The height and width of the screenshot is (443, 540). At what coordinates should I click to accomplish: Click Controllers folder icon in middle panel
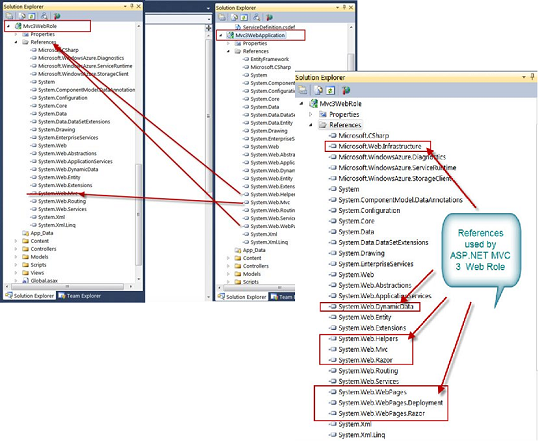click(x=238, y=266)
